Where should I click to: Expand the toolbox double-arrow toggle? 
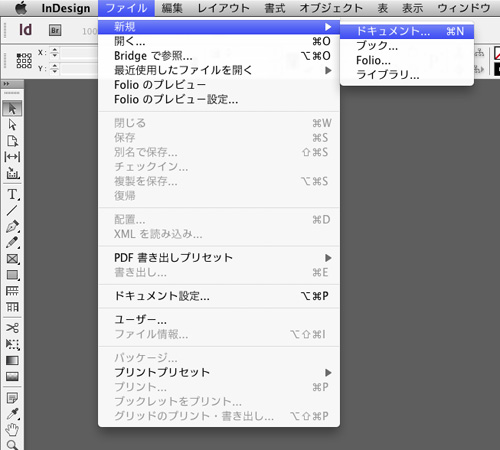6,84
